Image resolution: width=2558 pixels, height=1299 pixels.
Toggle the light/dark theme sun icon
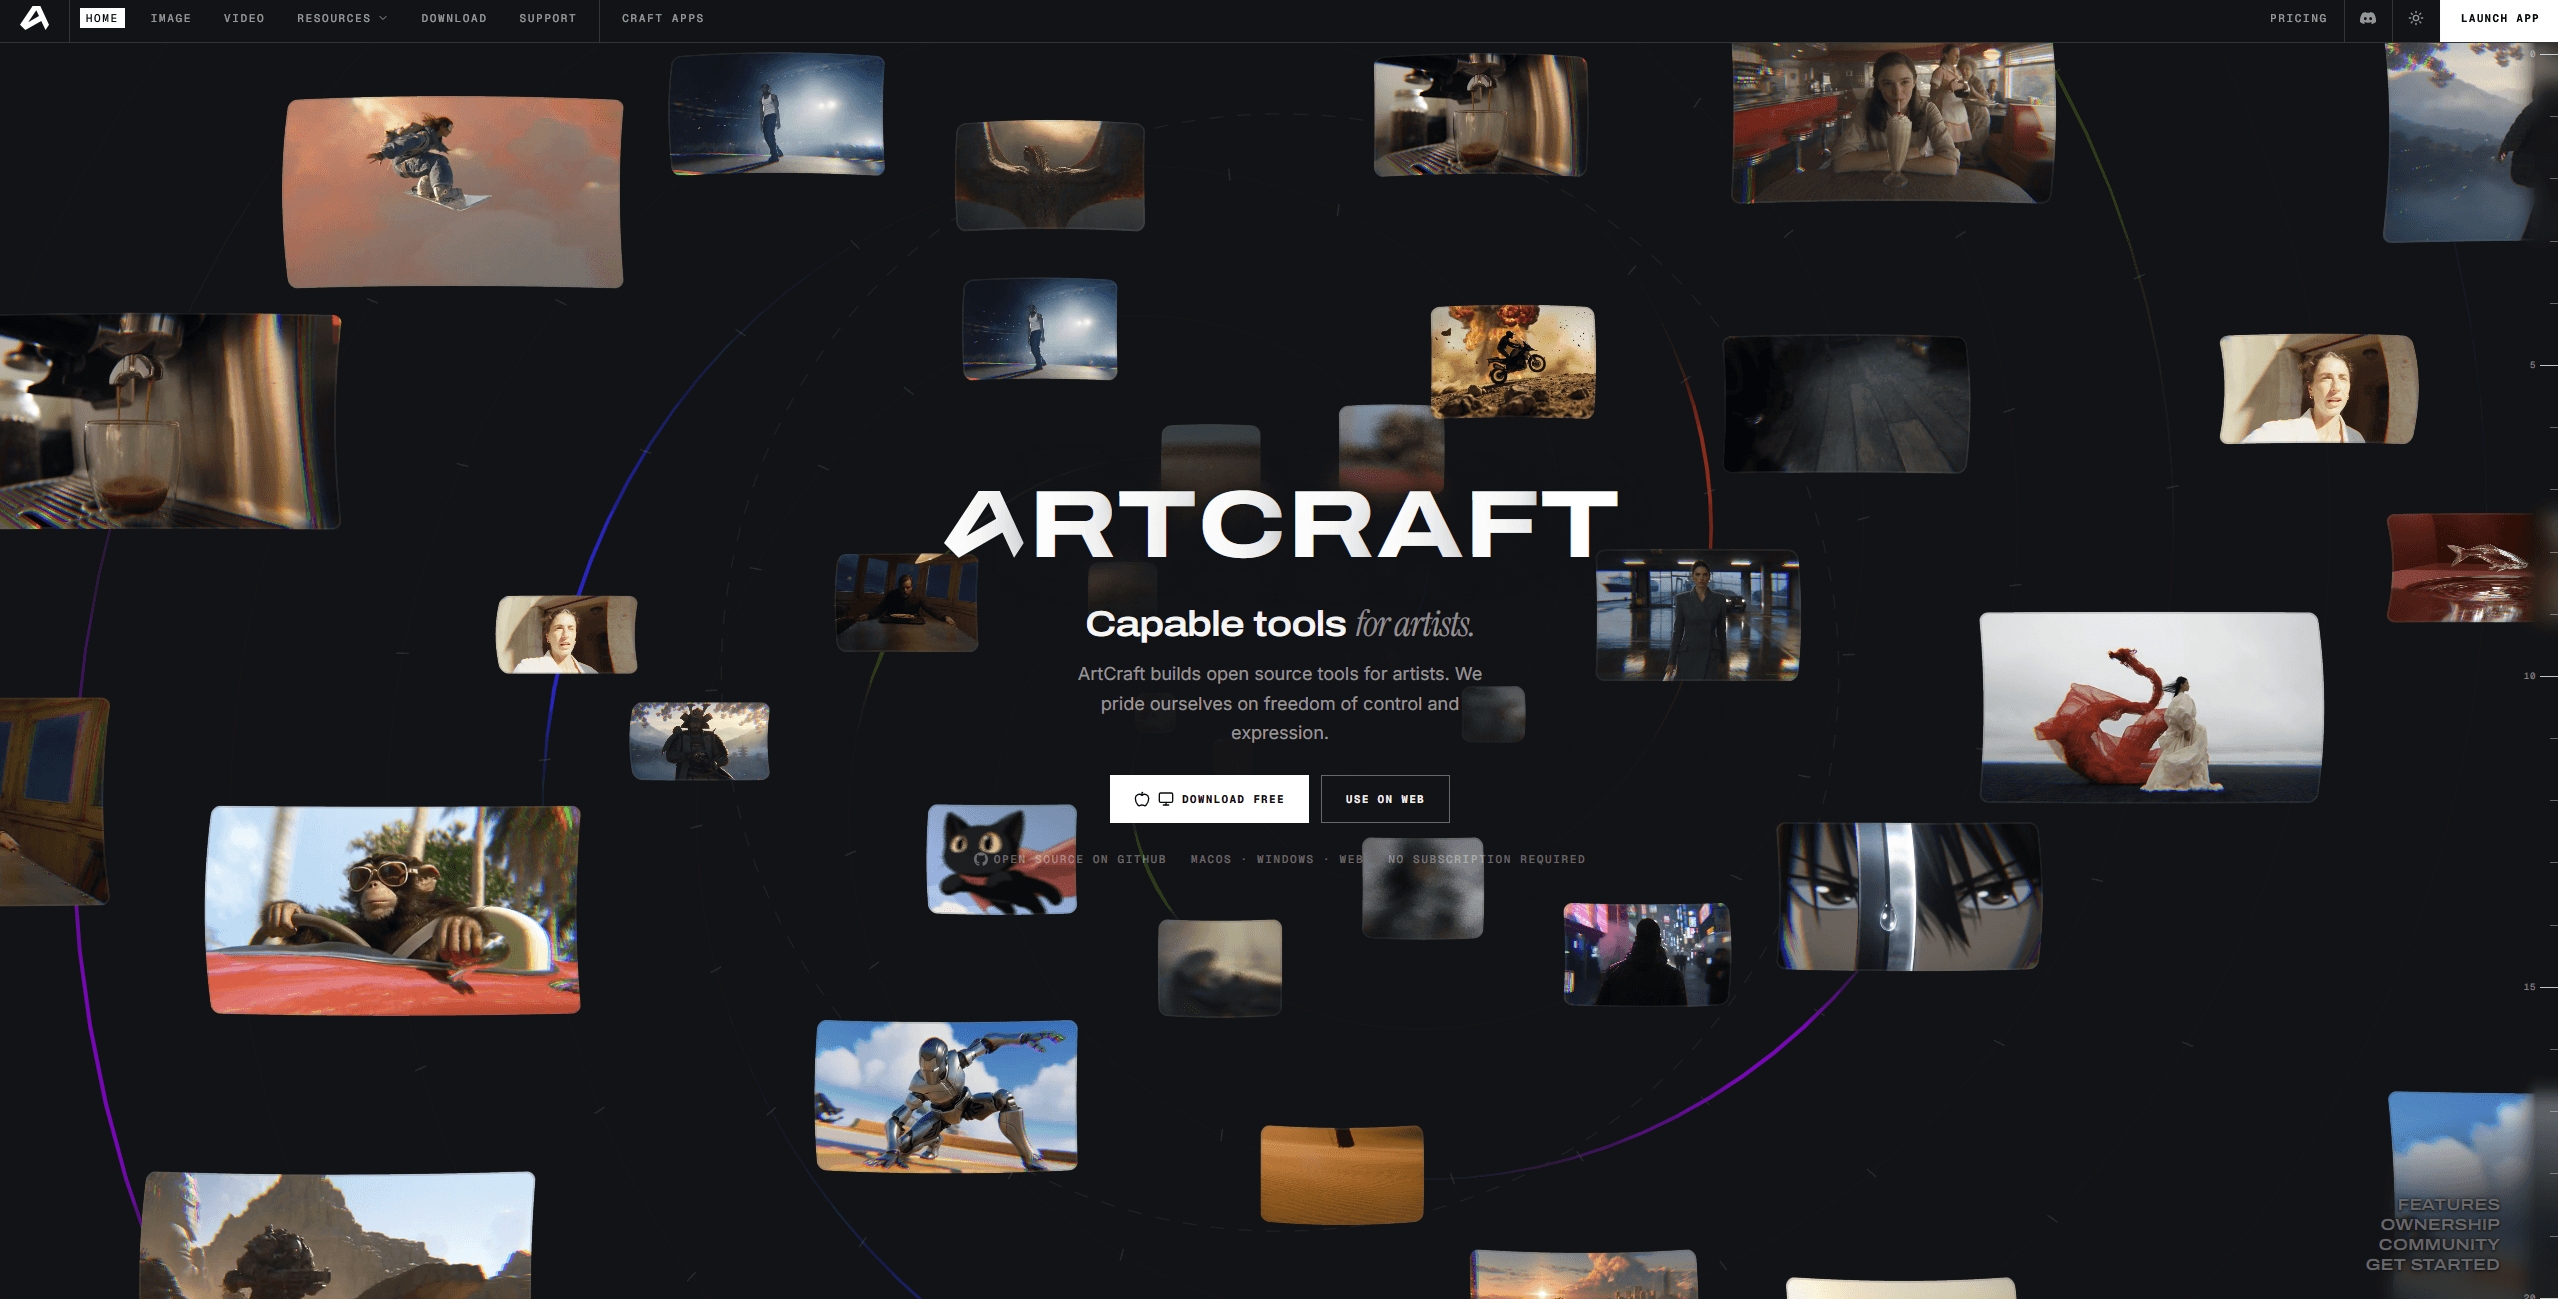point(2415,18)
